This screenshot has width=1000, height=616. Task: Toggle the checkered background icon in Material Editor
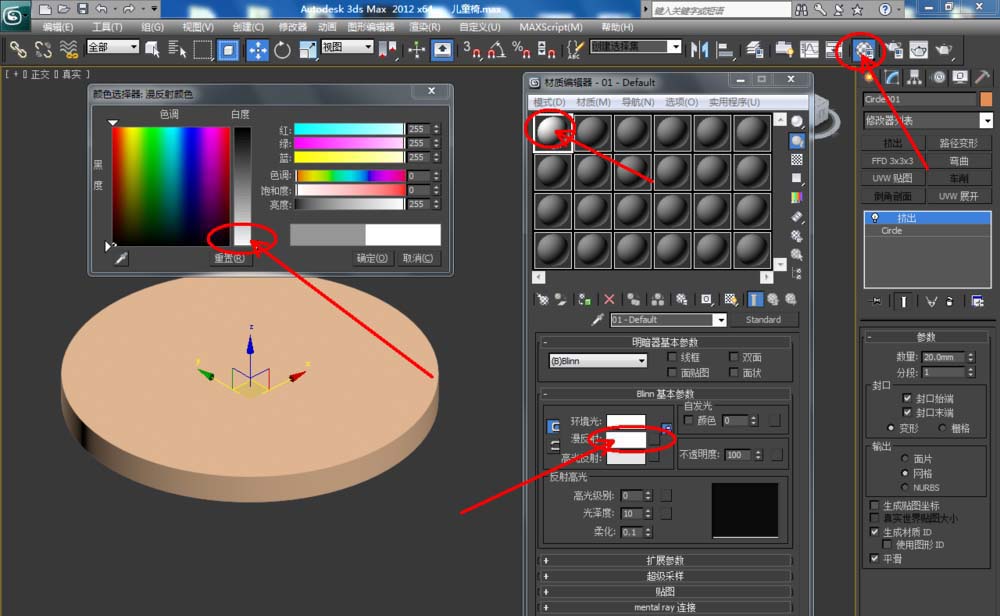[x=796, y=159]
